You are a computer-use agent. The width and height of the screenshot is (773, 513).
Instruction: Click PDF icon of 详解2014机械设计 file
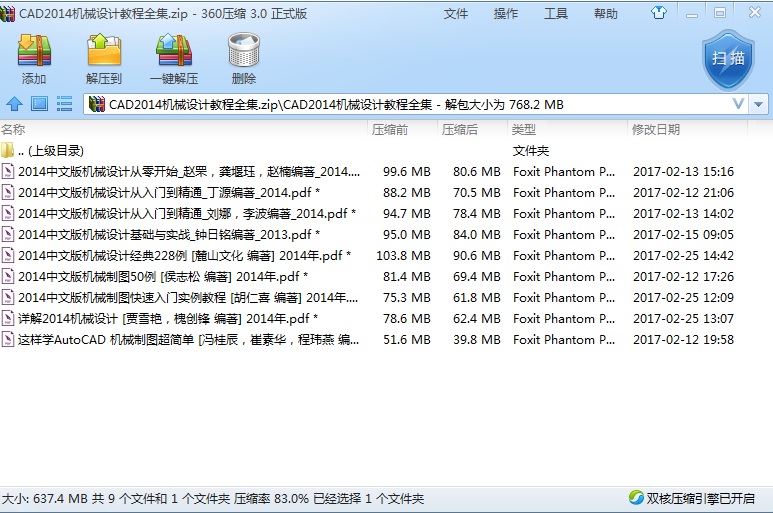tap(7, 318)
